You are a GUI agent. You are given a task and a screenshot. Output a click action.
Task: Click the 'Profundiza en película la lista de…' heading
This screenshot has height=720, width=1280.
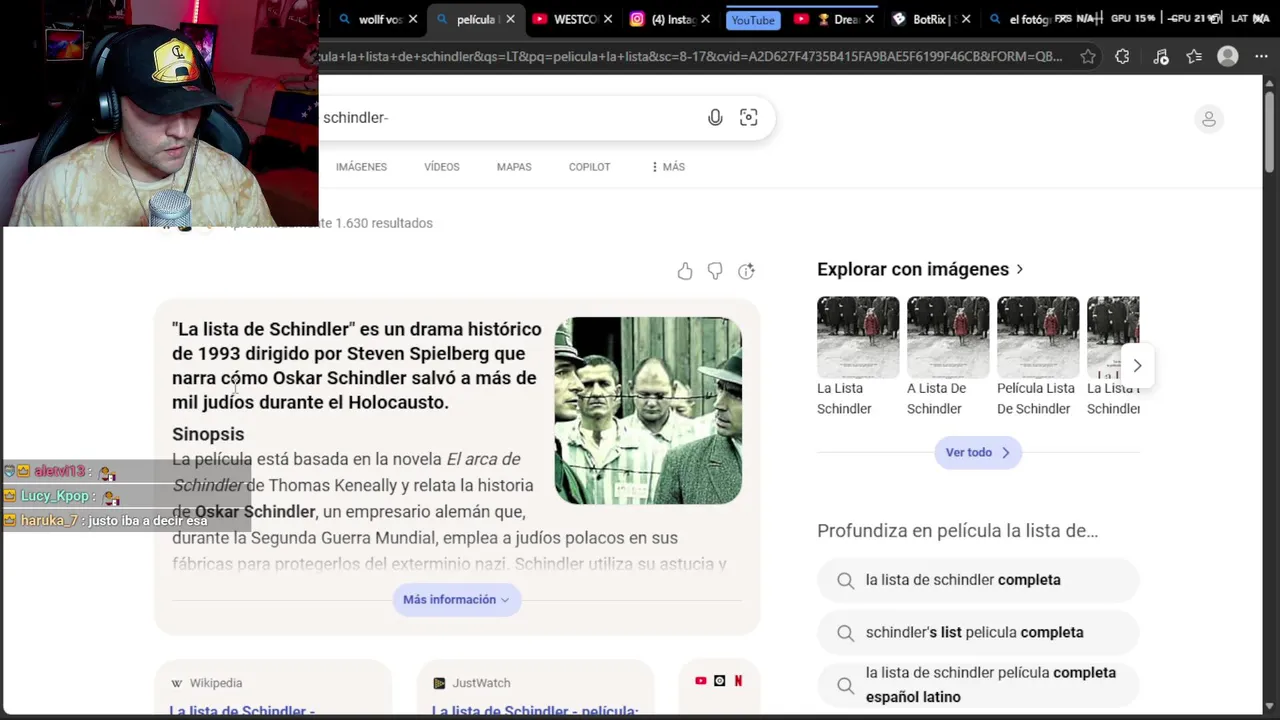957,531
